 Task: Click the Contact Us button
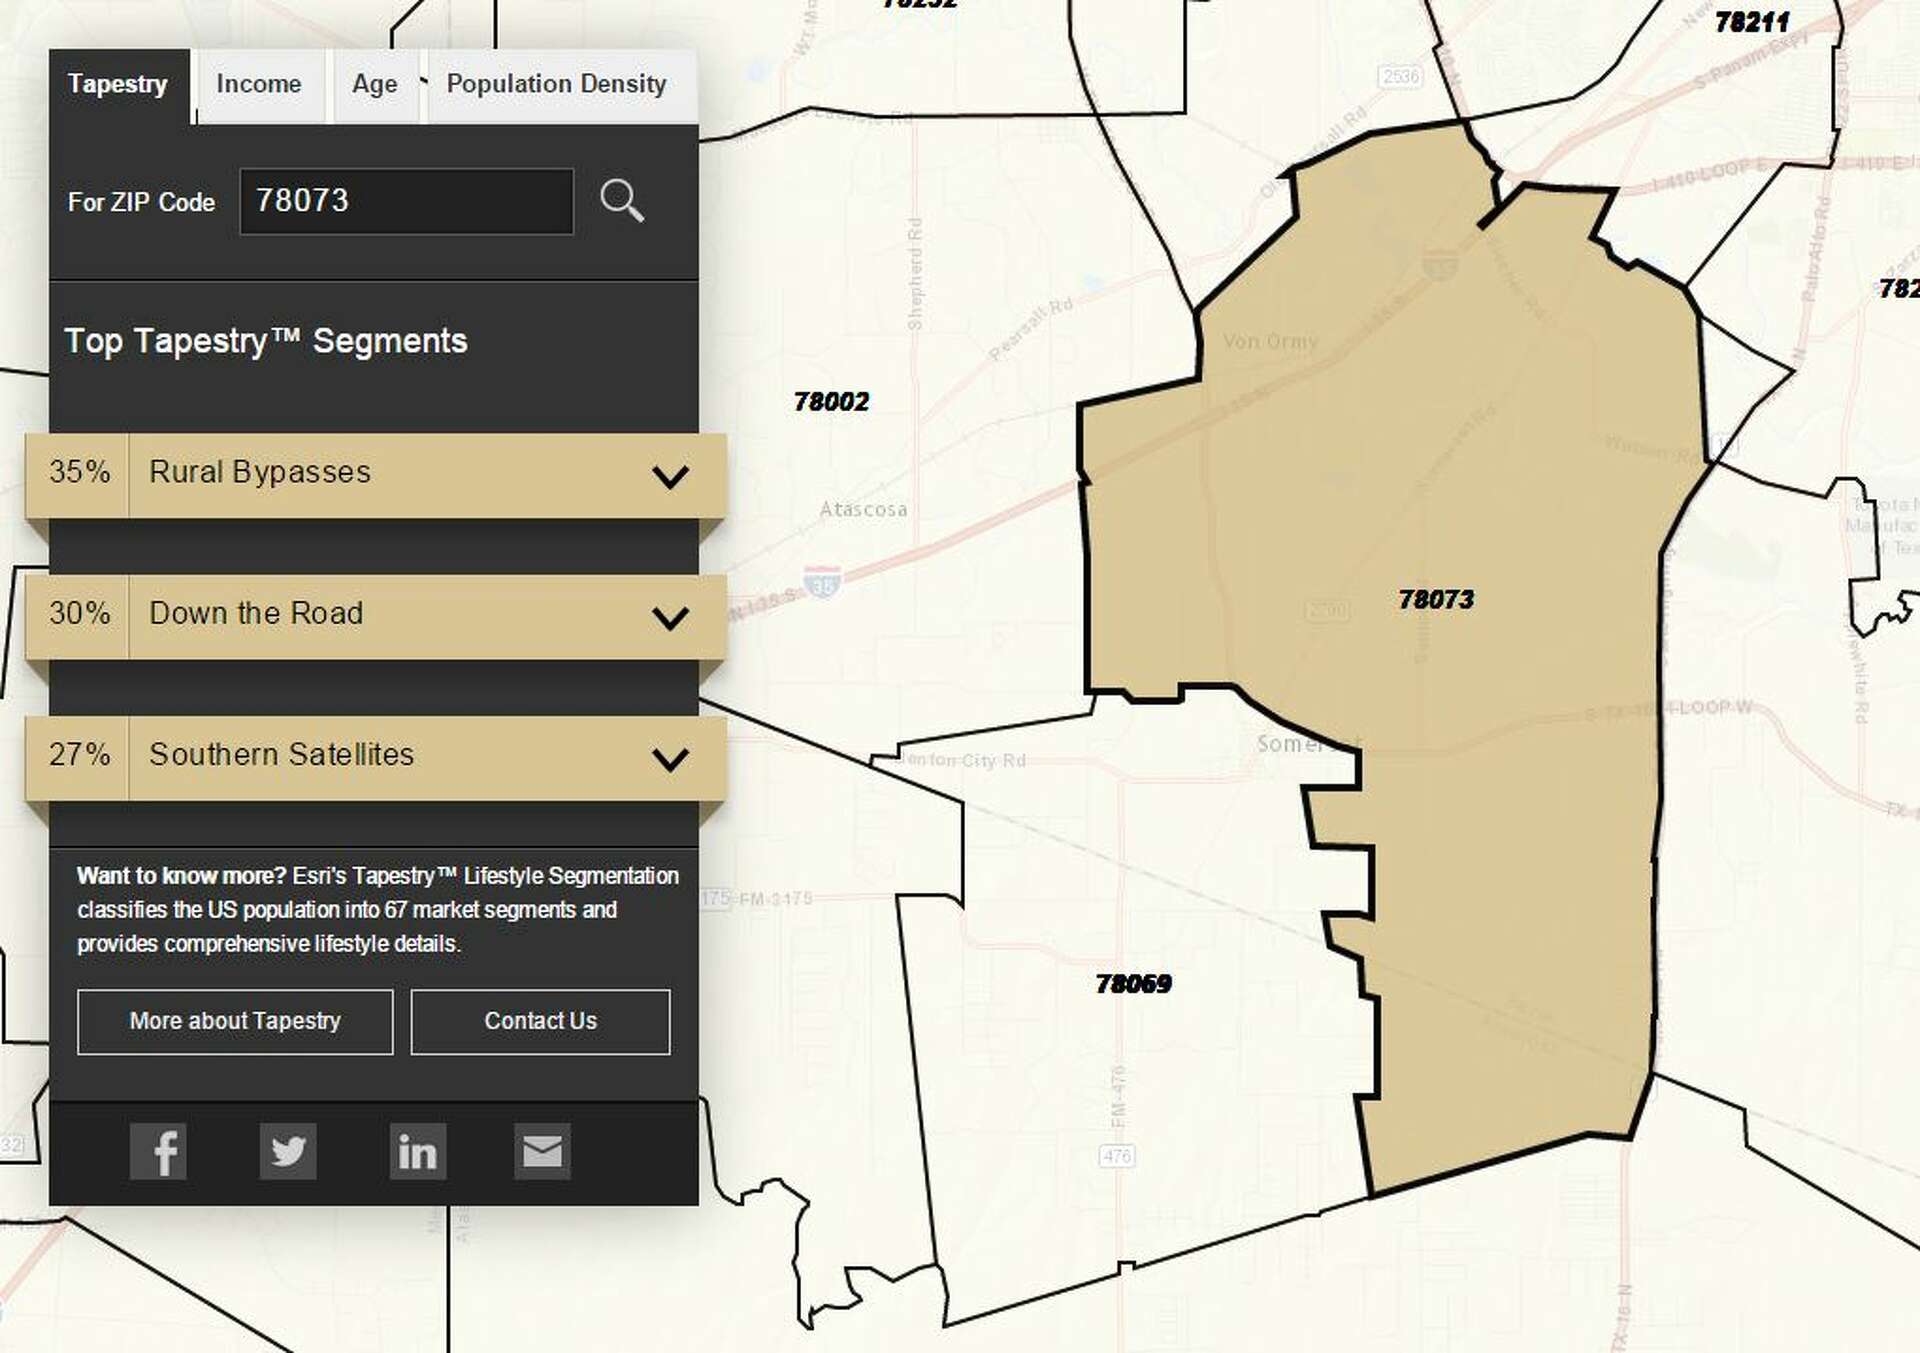pos(540,1021)
